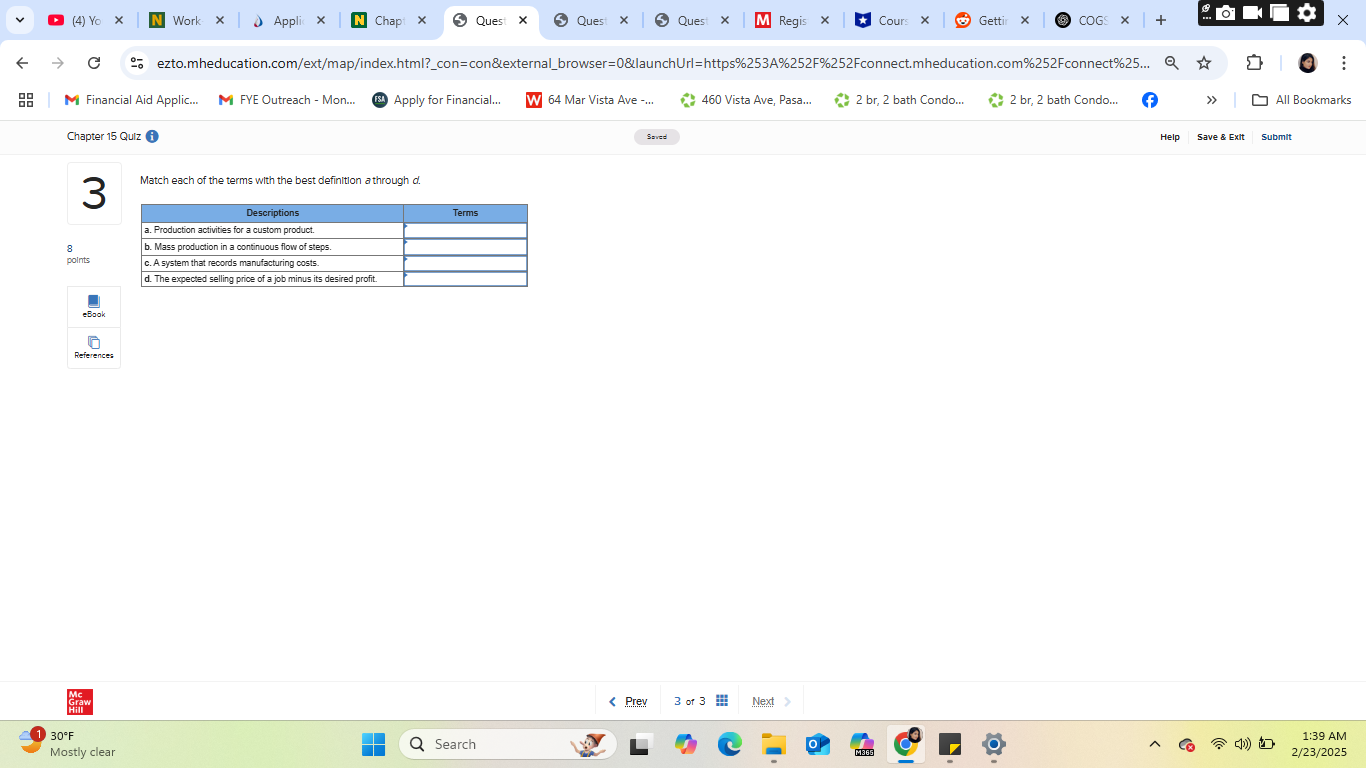
Task: Open the Microsoft 365 taskbar icon
Action: pyautogui.click(x=862, y=744)
